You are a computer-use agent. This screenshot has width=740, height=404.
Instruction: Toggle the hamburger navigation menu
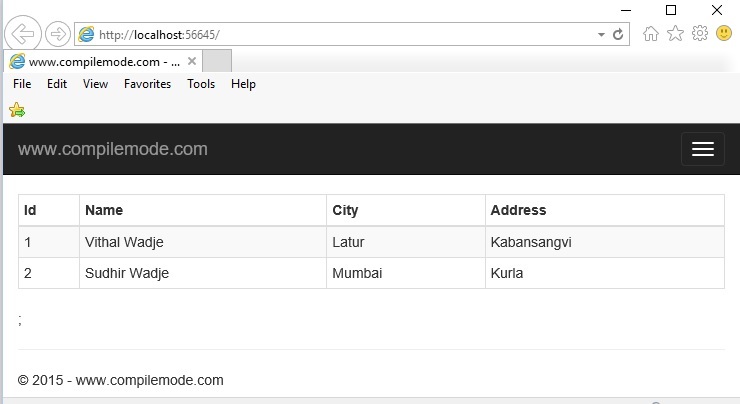coord(702,149)
